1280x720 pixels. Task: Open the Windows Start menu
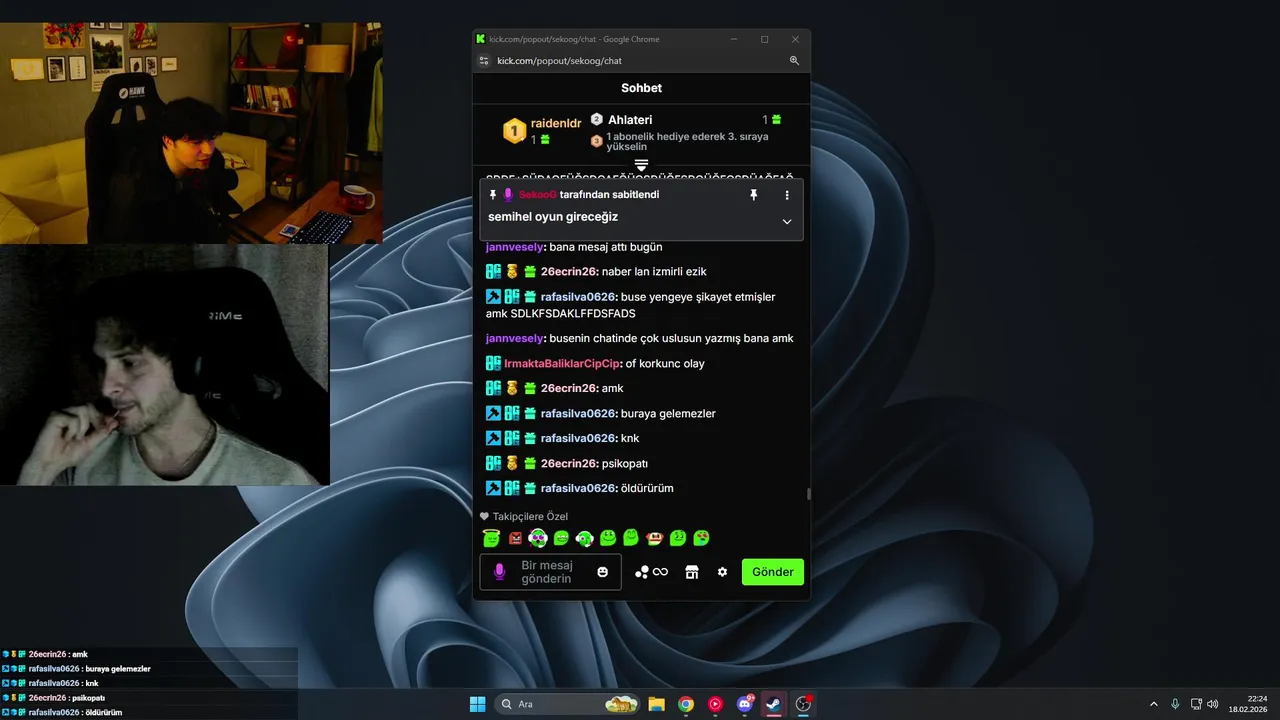click(x=478, y=704)
